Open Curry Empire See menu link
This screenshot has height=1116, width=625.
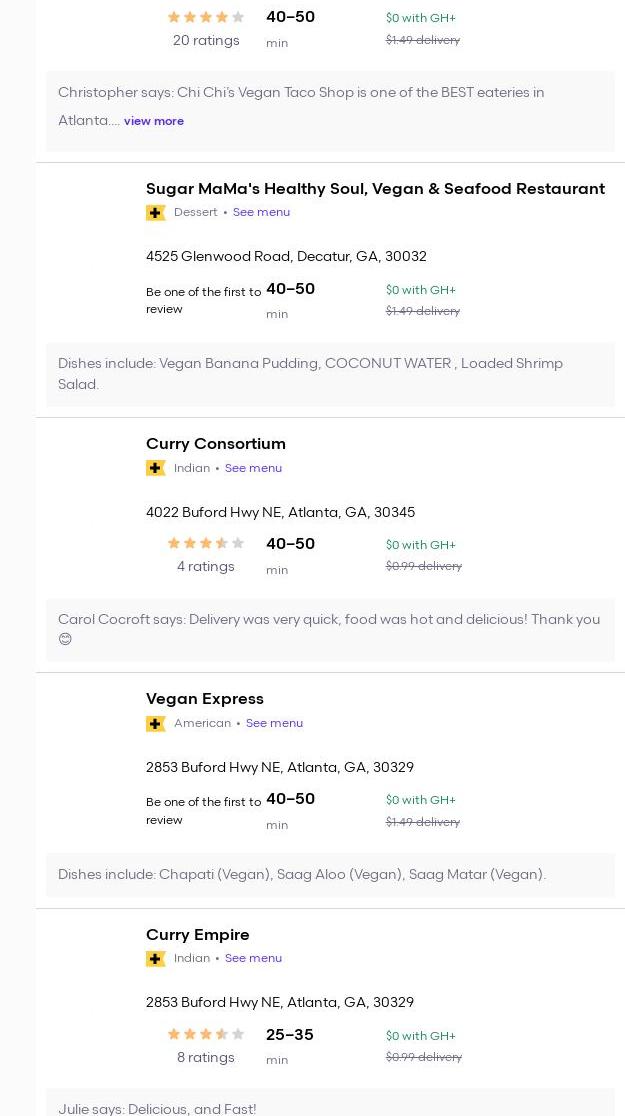[253, 958]
